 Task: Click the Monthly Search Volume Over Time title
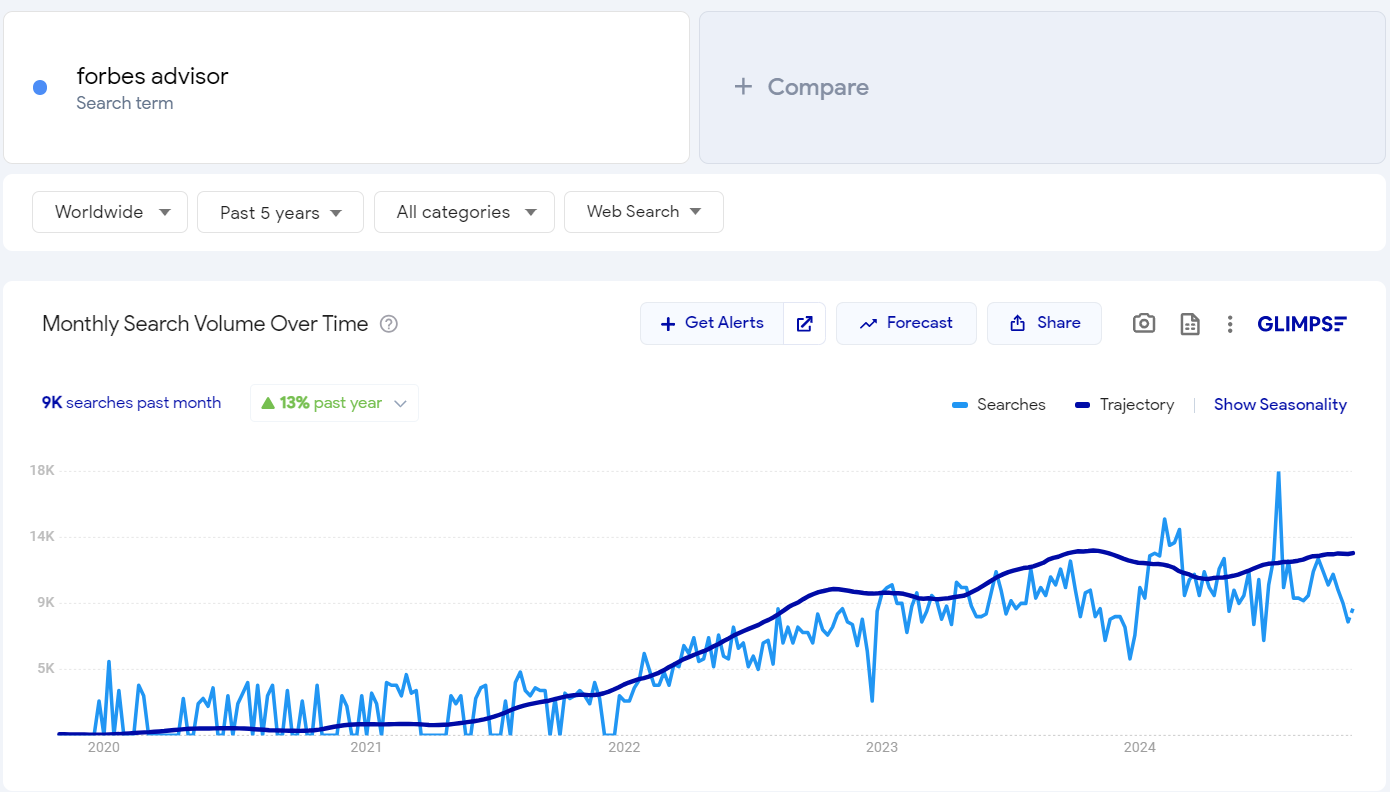(205, 324)
